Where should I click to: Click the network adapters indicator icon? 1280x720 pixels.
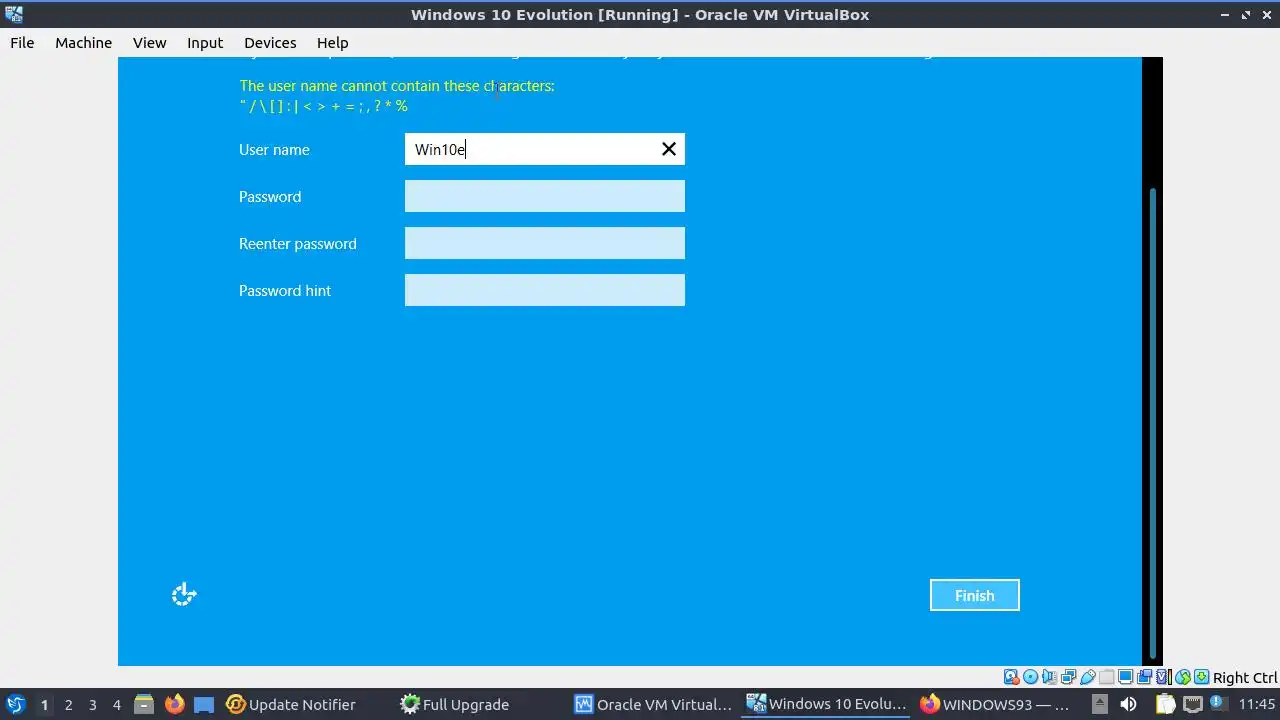coord(1068,677)
